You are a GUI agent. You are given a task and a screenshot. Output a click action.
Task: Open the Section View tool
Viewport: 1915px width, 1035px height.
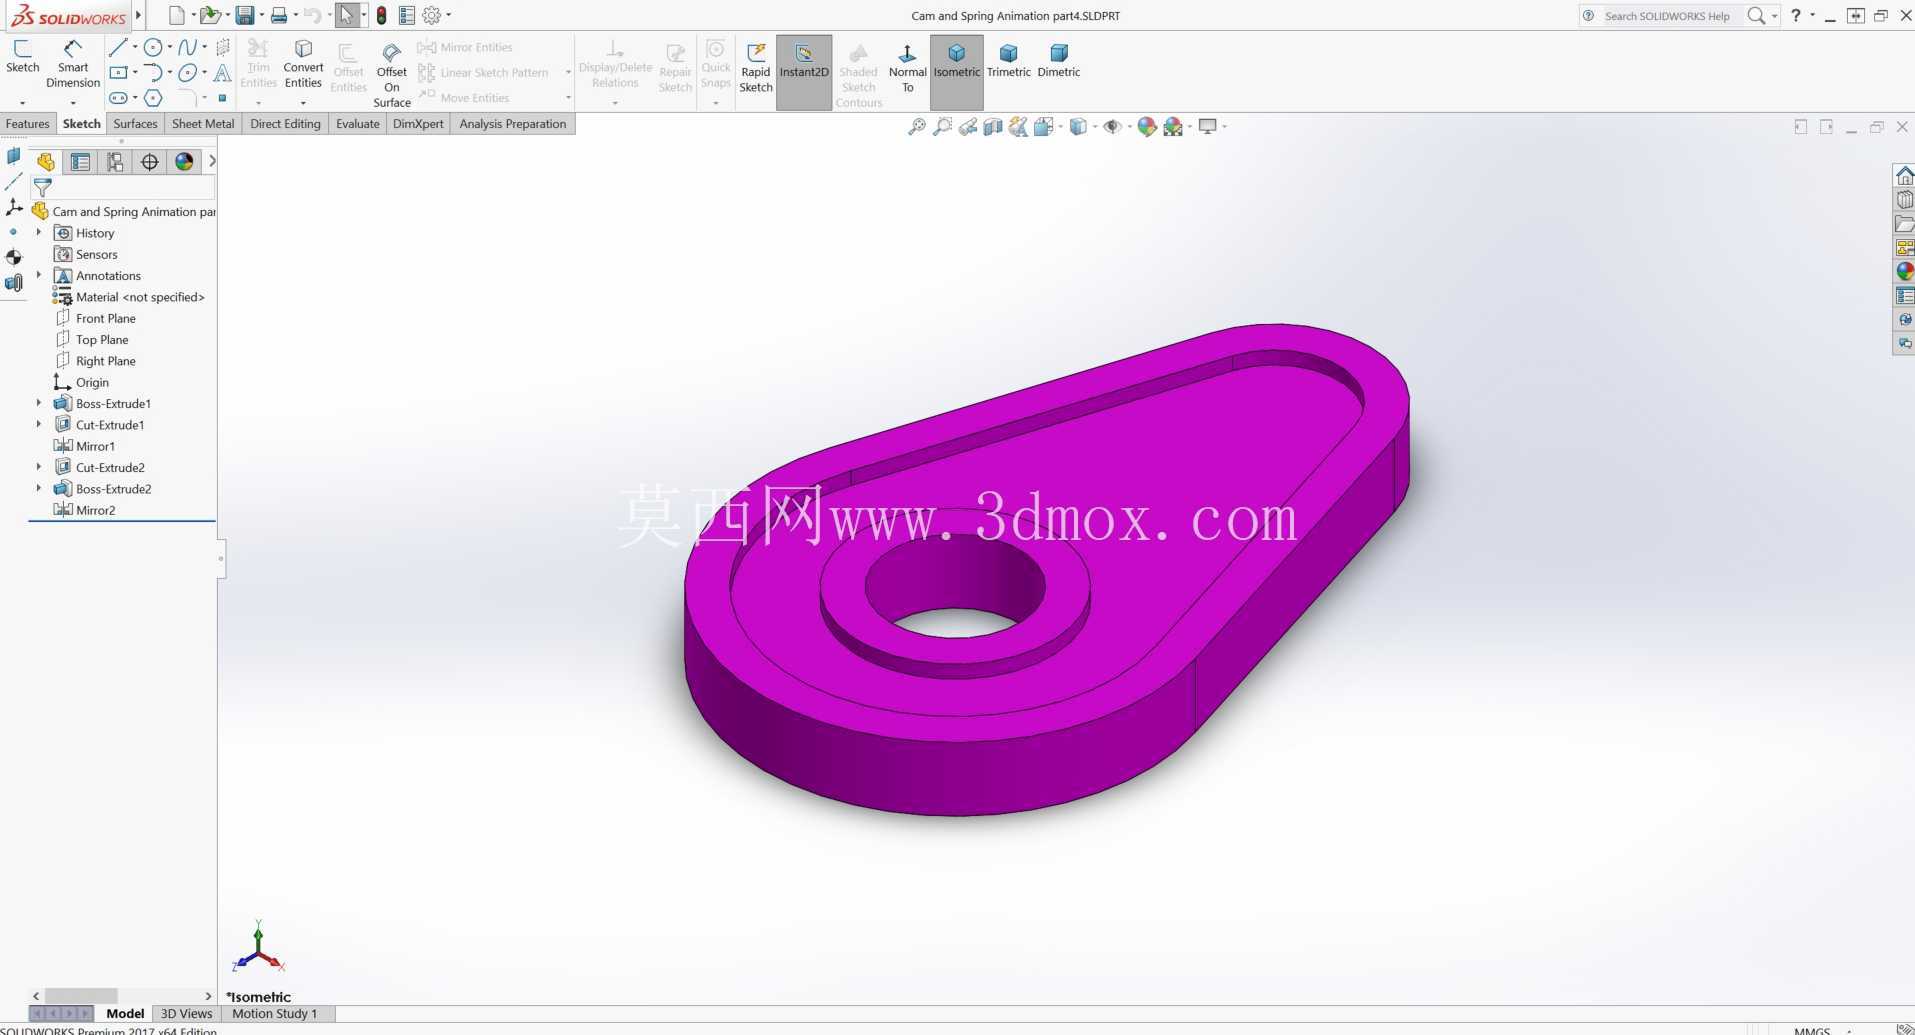point(993,126)
